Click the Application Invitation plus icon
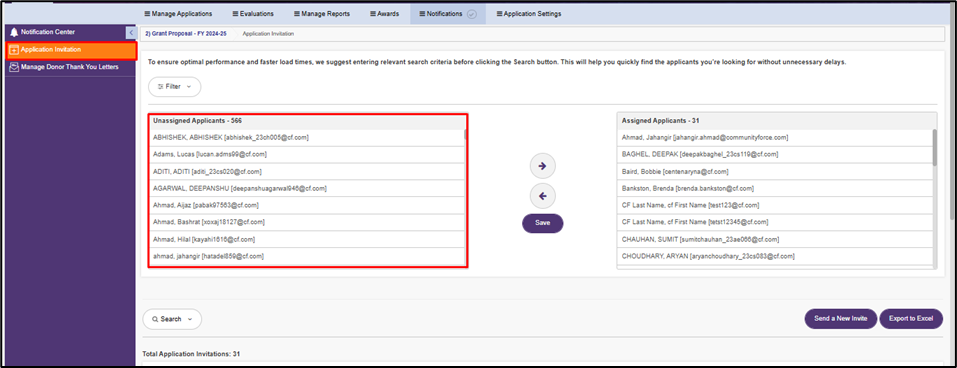The height and width of the screenshot is (368, 957). click(x=15, y=50)
